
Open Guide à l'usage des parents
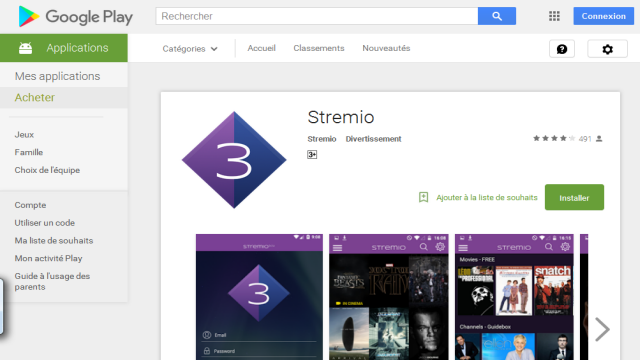52,281
